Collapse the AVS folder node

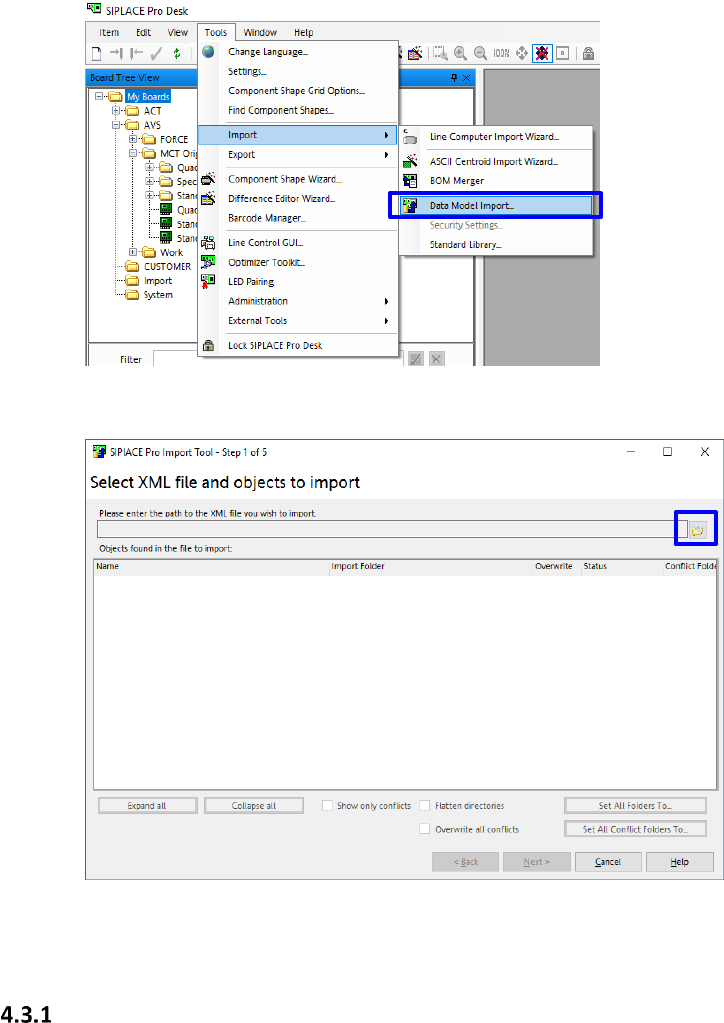coord(116,125)
